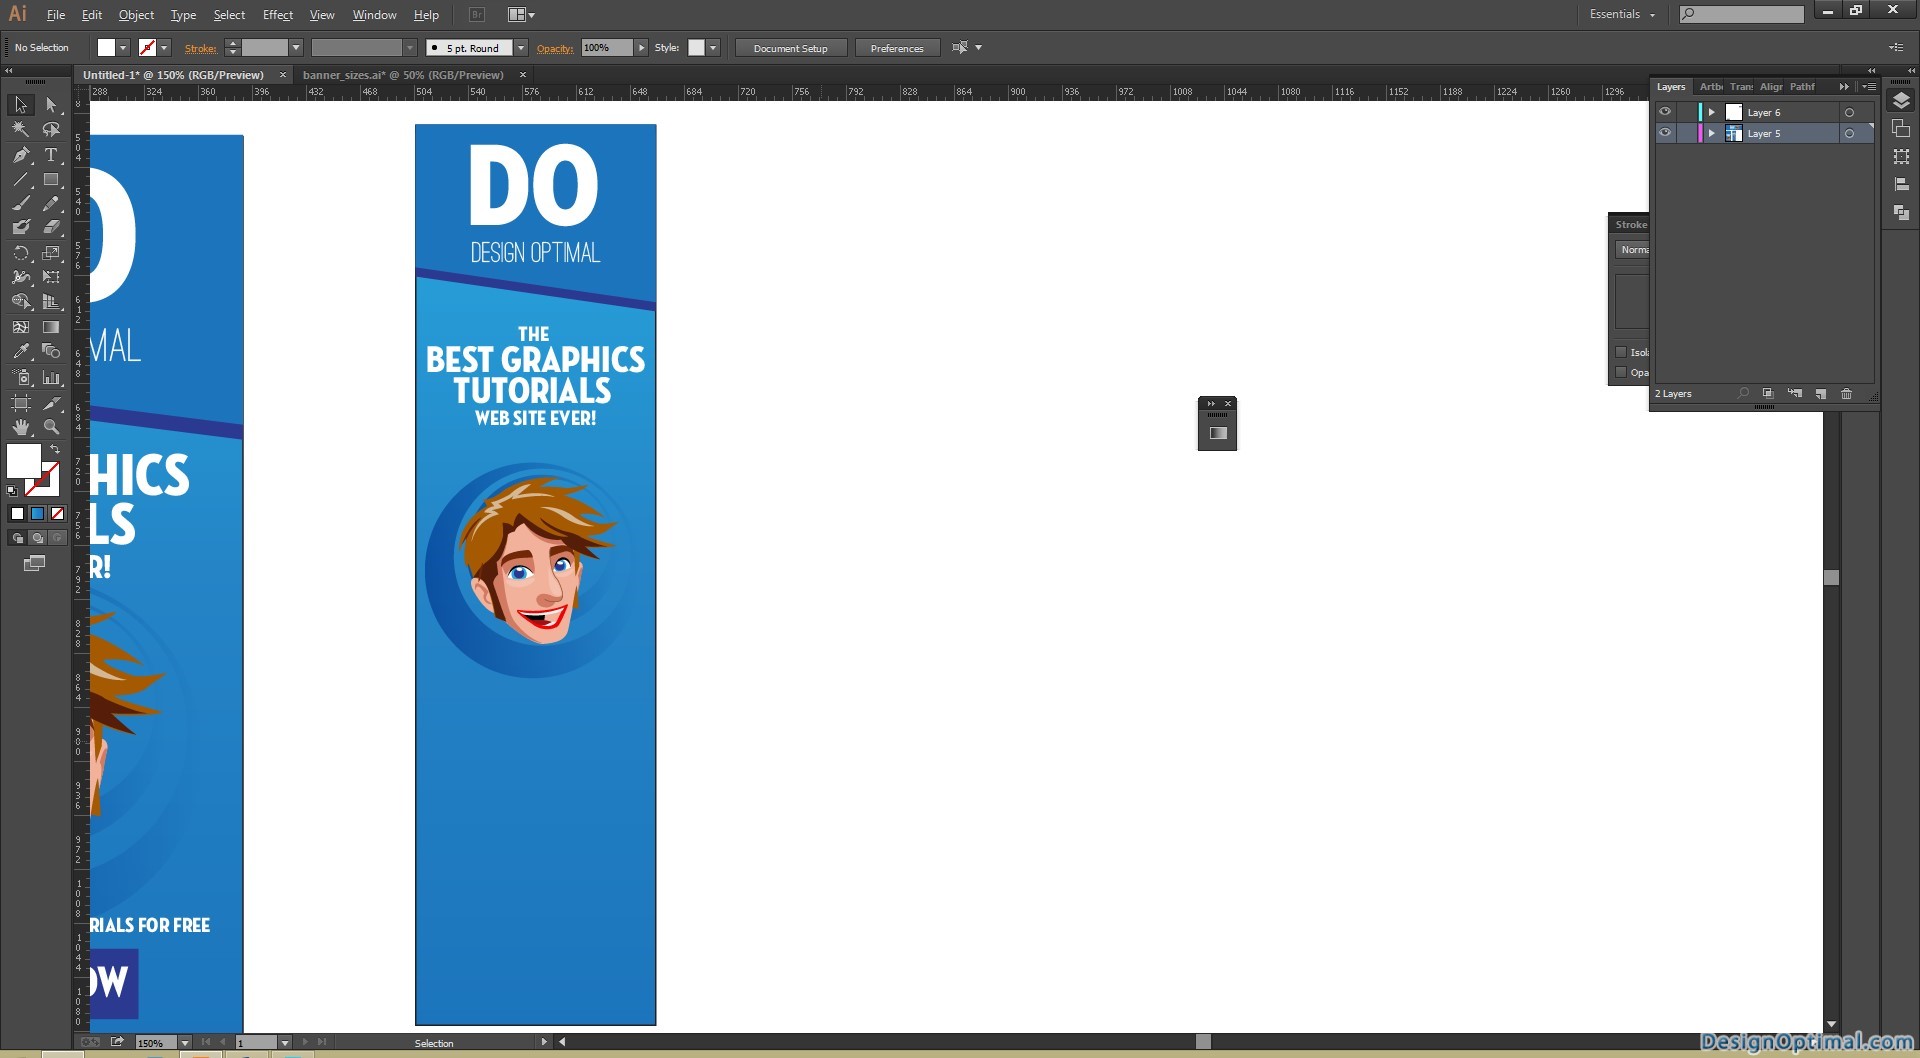Activate the Type tool
This screenshot has width=1920, height=1058.
52,155
